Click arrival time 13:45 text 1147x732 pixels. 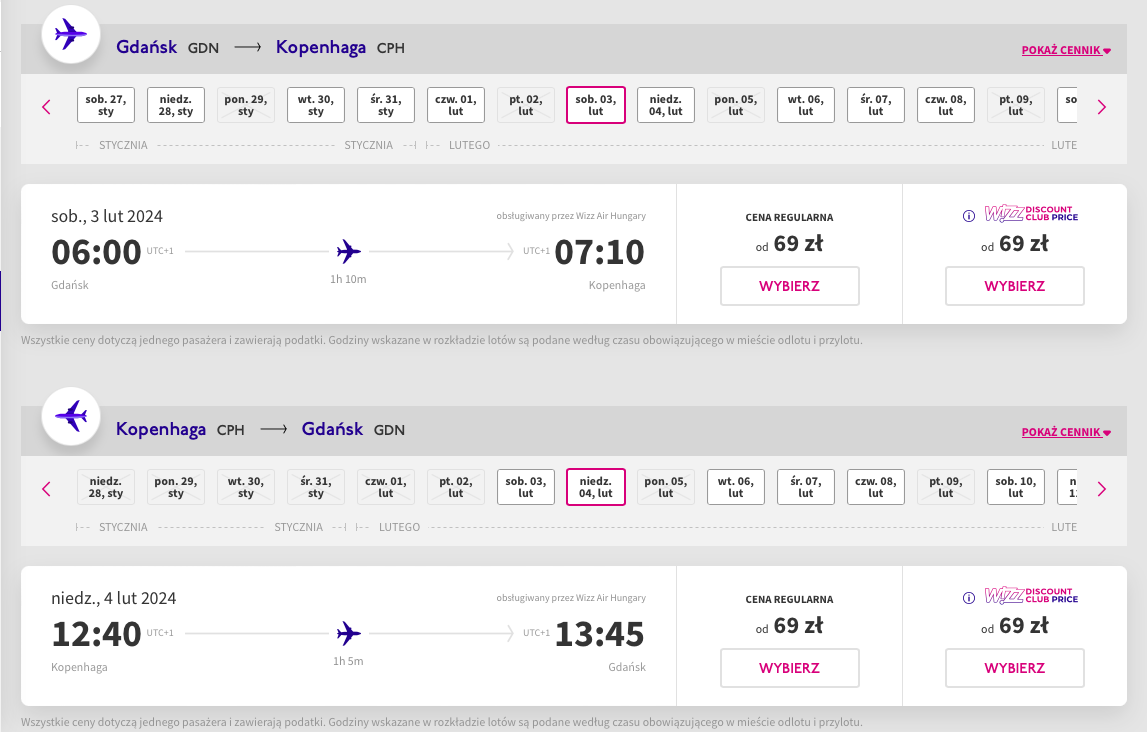pos(600,634)
